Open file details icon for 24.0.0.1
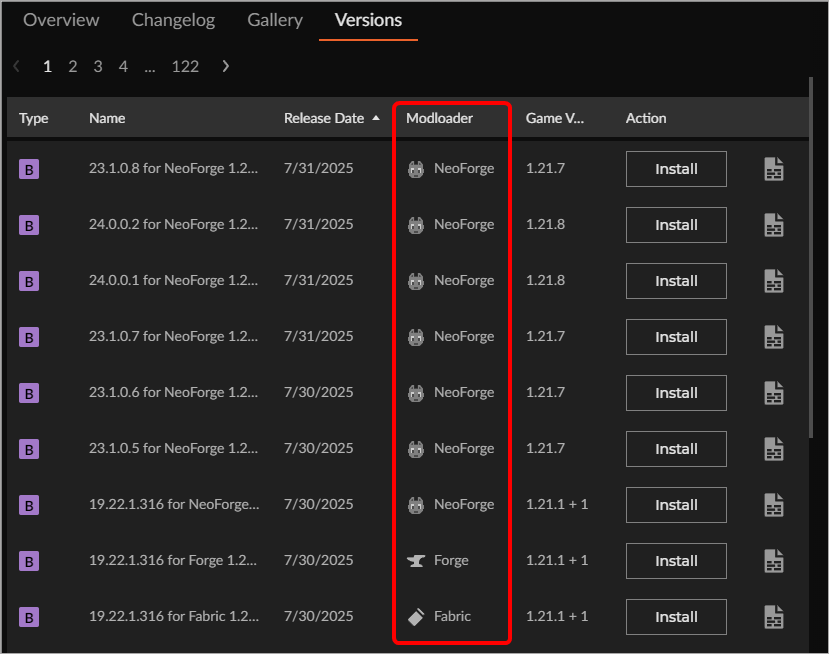The image size is (829, 654). (x=774, y=281)
